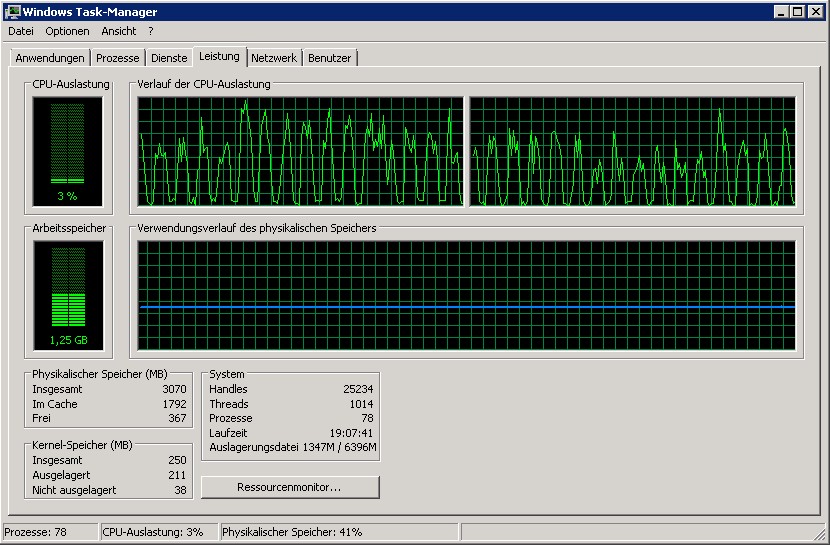The height and width of the screenshot is (545, 830).
Task: Minimize the Task-Manager window
Action: point(780,12)
